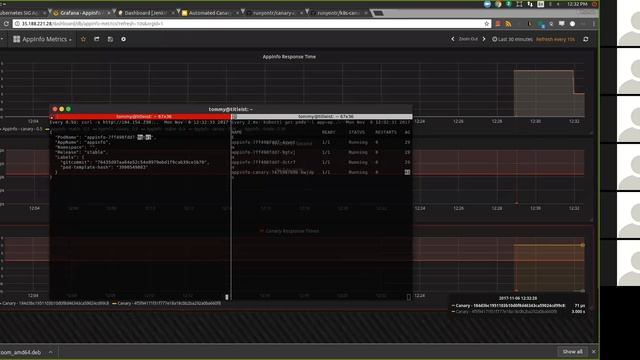Toggle the first Canary hash legend series

point(55,303)
